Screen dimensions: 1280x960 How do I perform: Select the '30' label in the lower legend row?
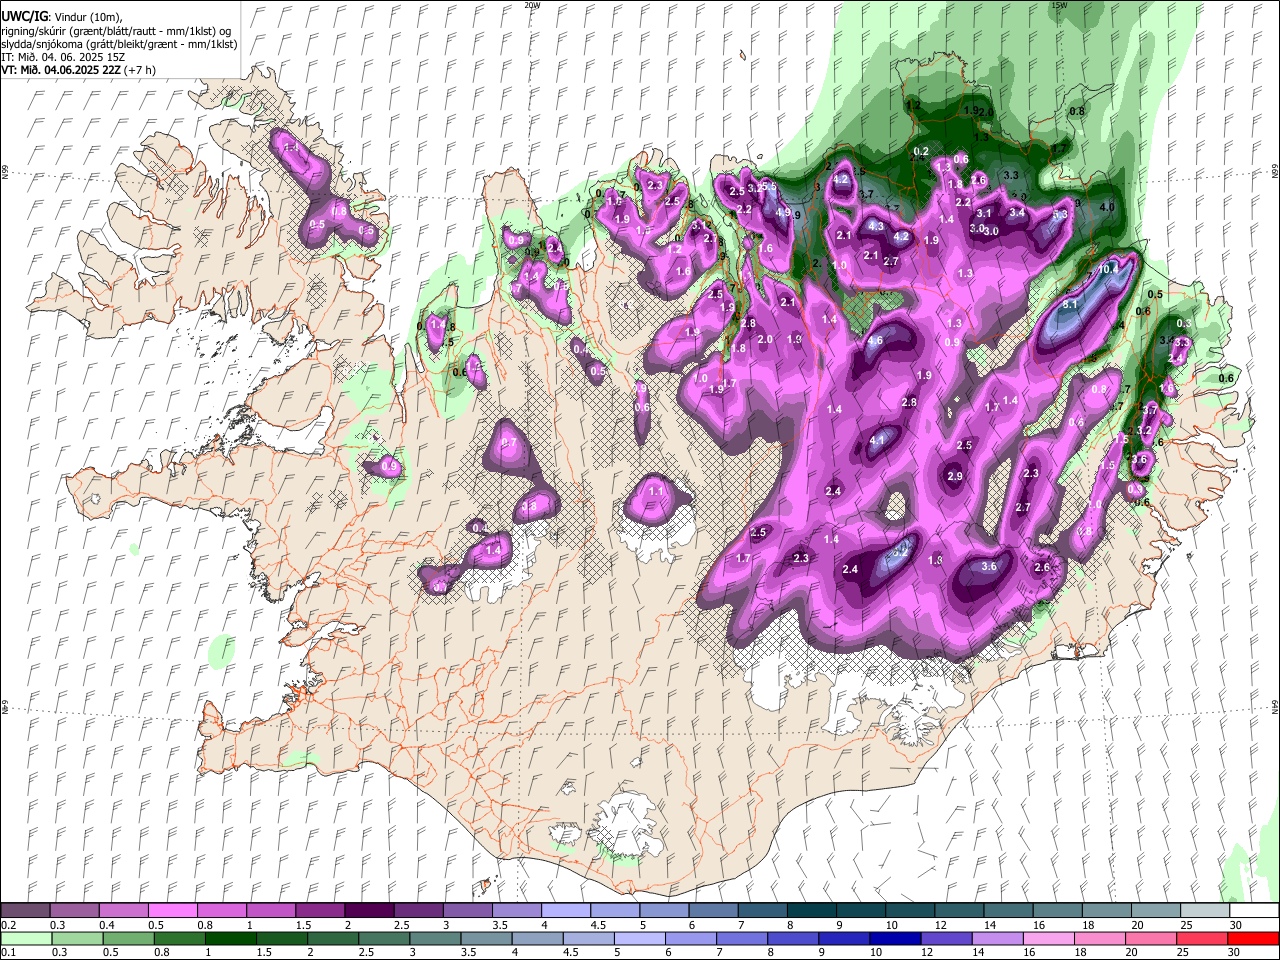(x=1236, y=952)
